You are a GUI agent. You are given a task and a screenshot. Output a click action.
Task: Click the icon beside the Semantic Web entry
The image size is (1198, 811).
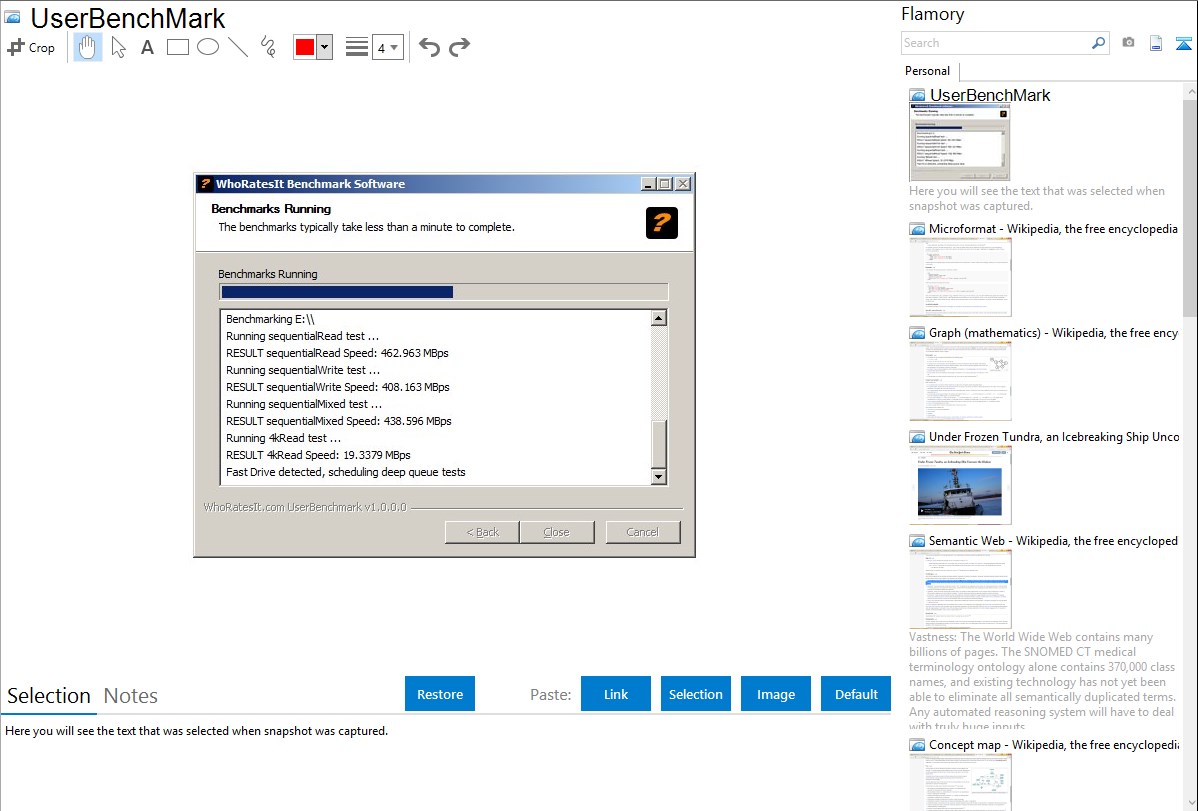click(917, 541)
